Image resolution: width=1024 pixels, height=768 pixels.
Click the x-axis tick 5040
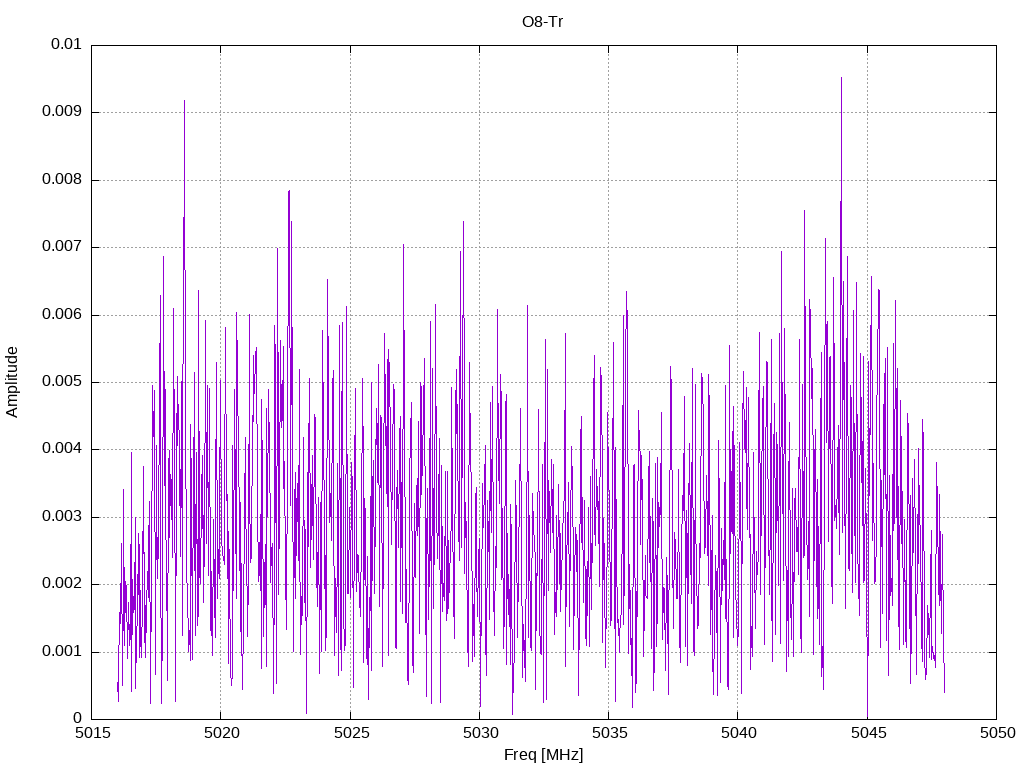(x=739, y=733)
